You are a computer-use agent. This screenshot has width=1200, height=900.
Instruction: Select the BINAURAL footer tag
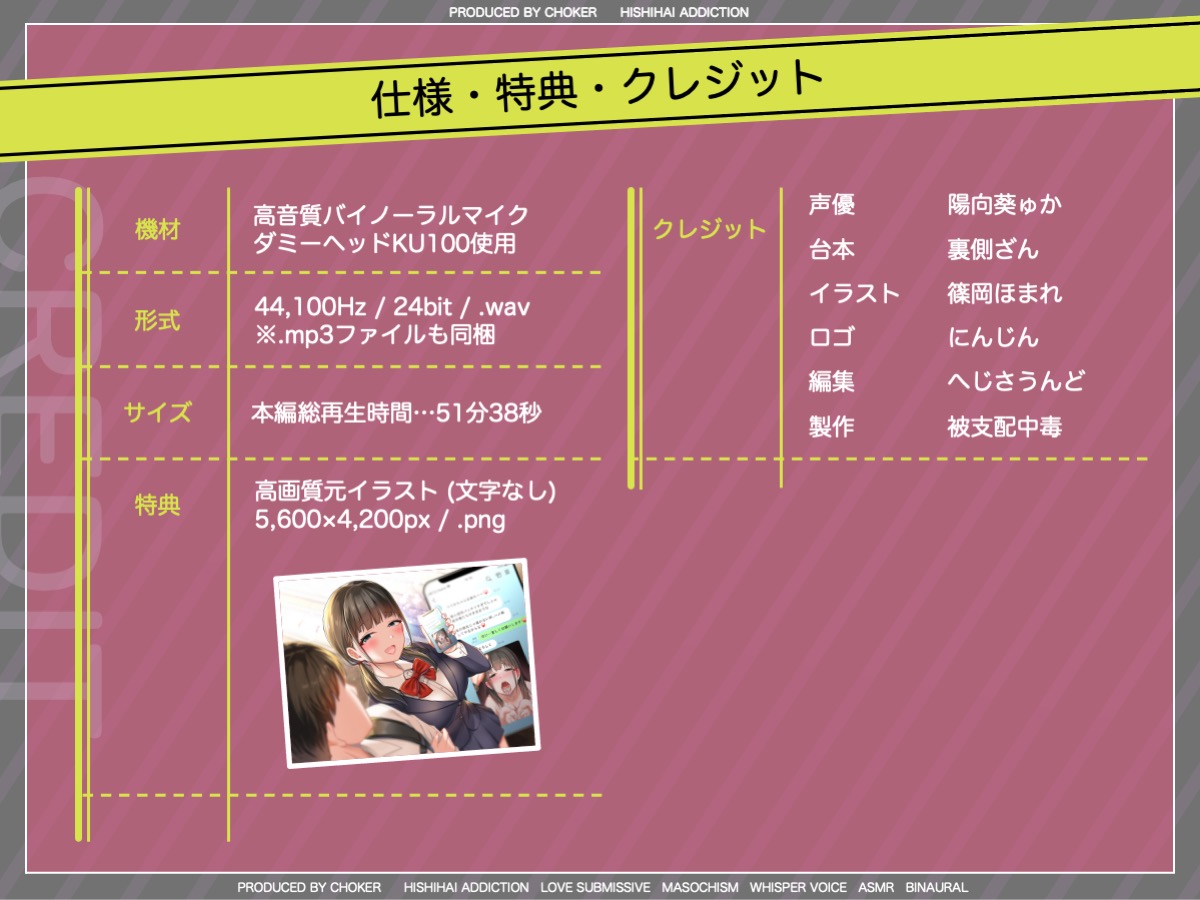[x=936, y=887]
